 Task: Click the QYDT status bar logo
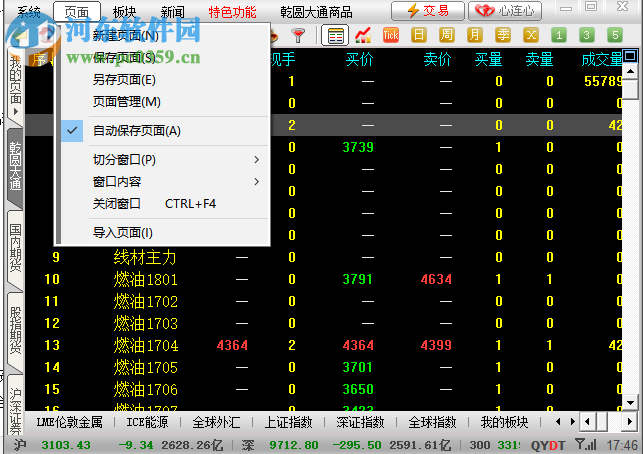pos(547,445)
